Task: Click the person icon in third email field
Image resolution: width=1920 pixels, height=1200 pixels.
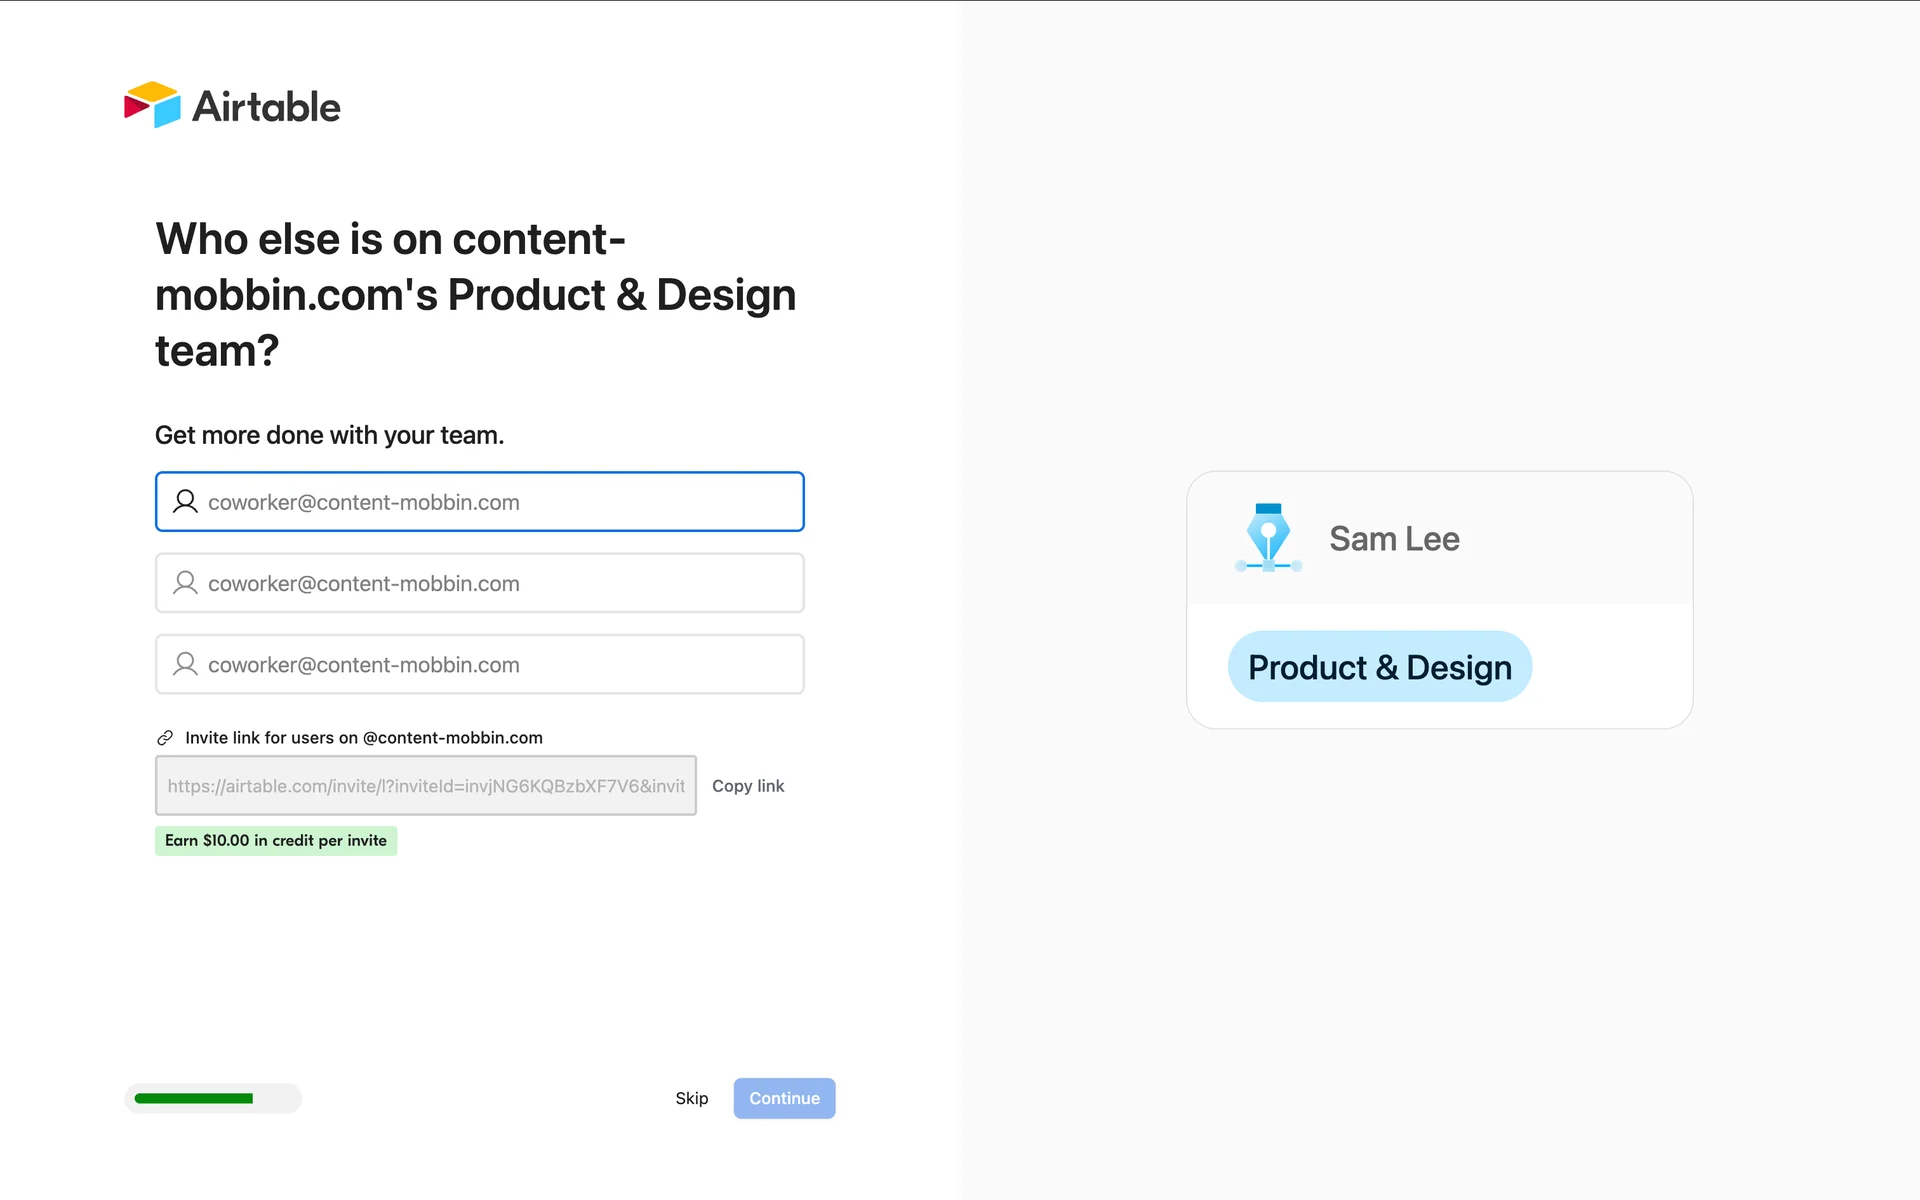Action: click(185, 664)
